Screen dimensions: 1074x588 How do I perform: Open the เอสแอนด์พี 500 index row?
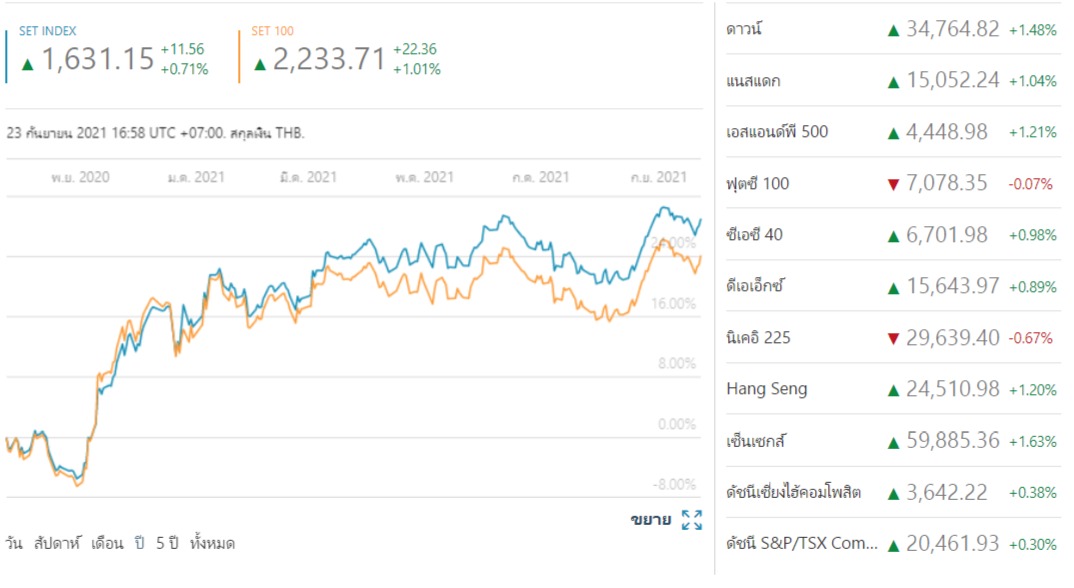click(x=777, y=132)
